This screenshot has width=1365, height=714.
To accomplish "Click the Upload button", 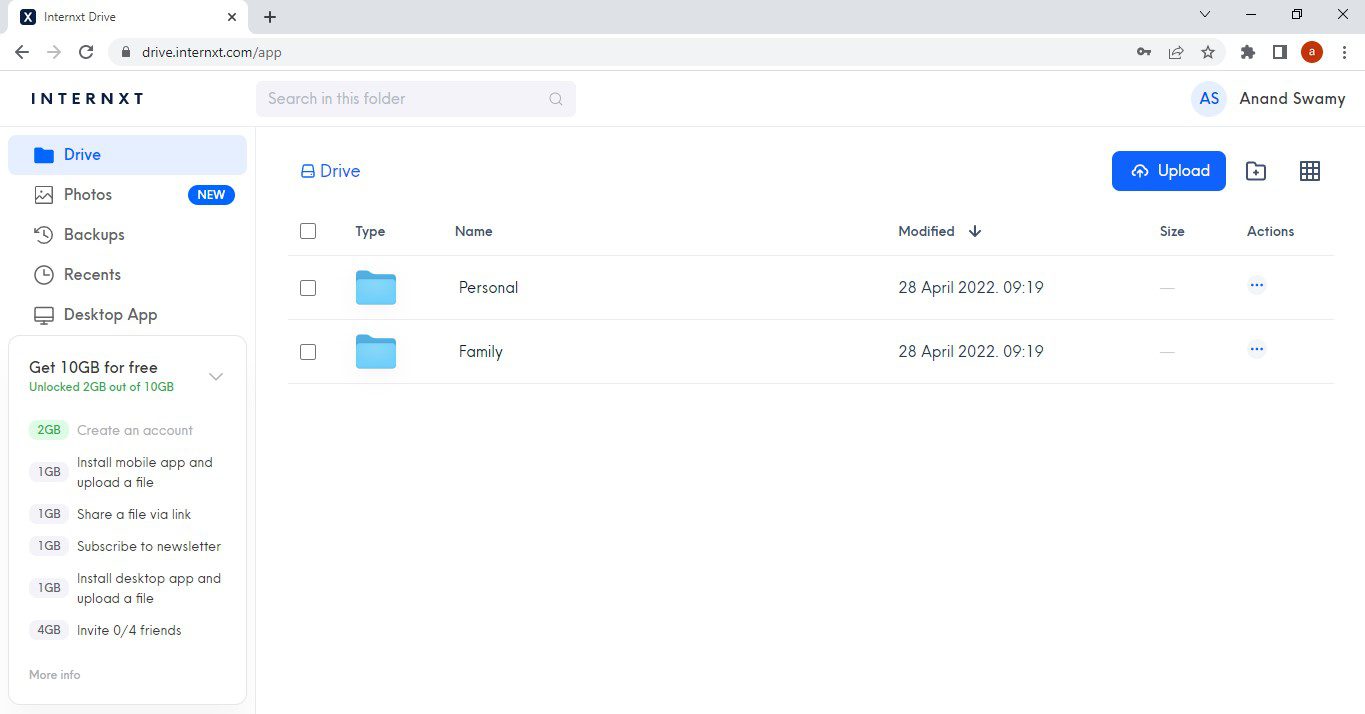I will click(x=1168, y=170).
